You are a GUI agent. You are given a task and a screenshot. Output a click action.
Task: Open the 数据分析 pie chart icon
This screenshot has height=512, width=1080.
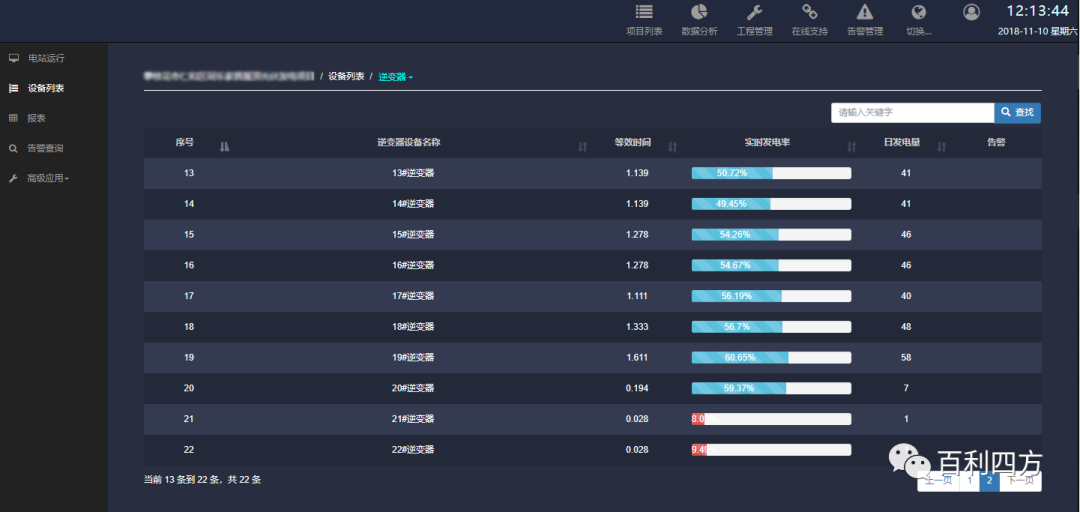pos(699,13)
